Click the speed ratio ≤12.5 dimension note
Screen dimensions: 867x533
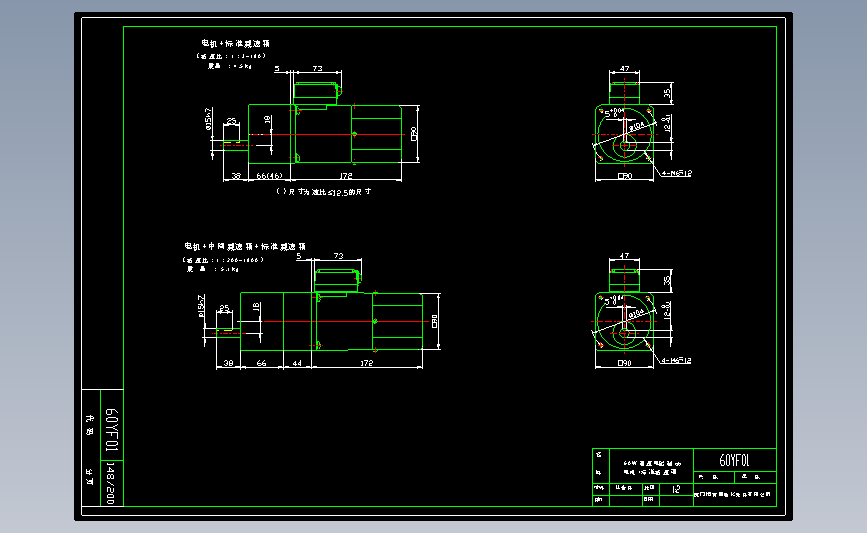click(x=323, y=192)
